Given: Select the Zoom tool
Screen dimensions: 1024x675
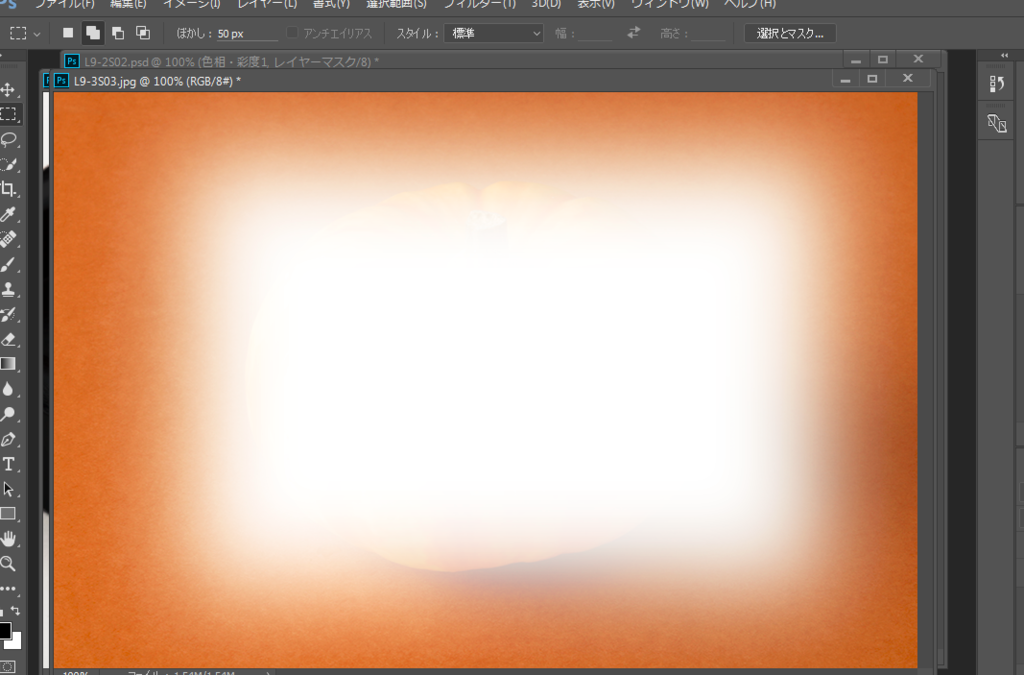Looking at the screenshot, I should click(8, 563).
